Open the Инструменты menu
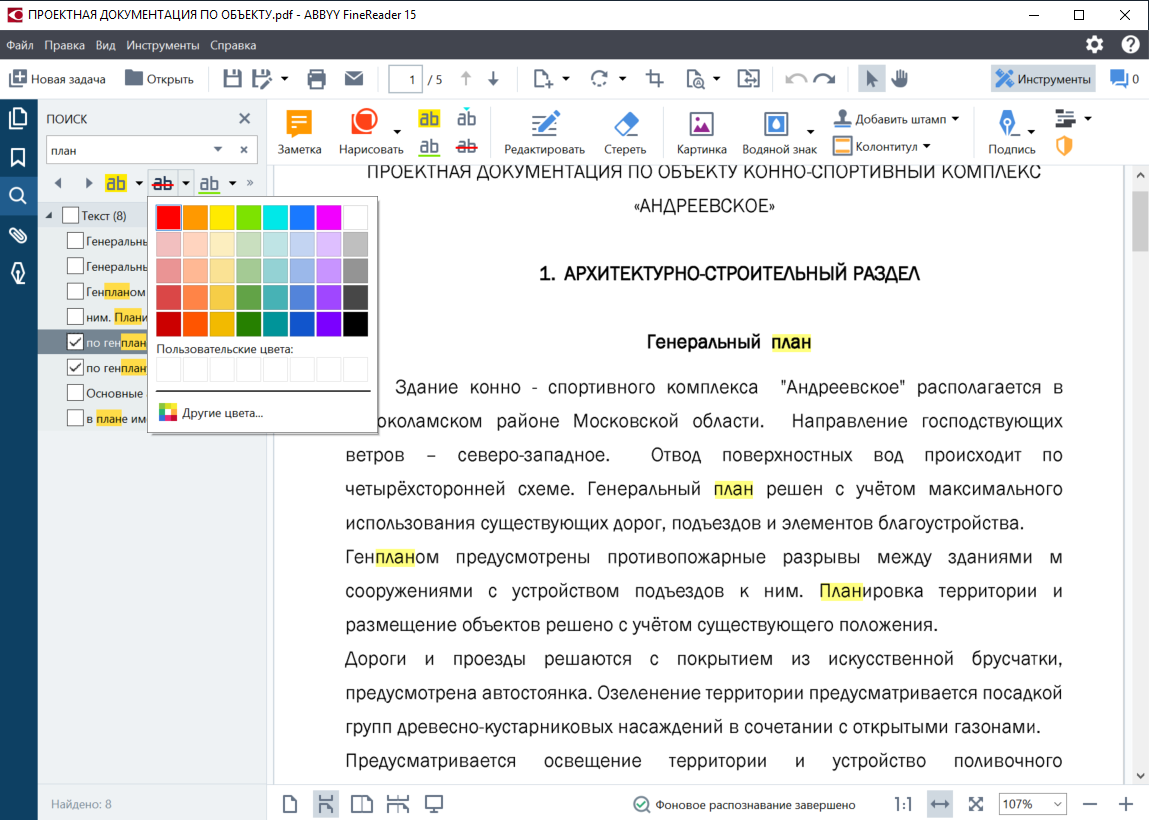 coord(164,45)
